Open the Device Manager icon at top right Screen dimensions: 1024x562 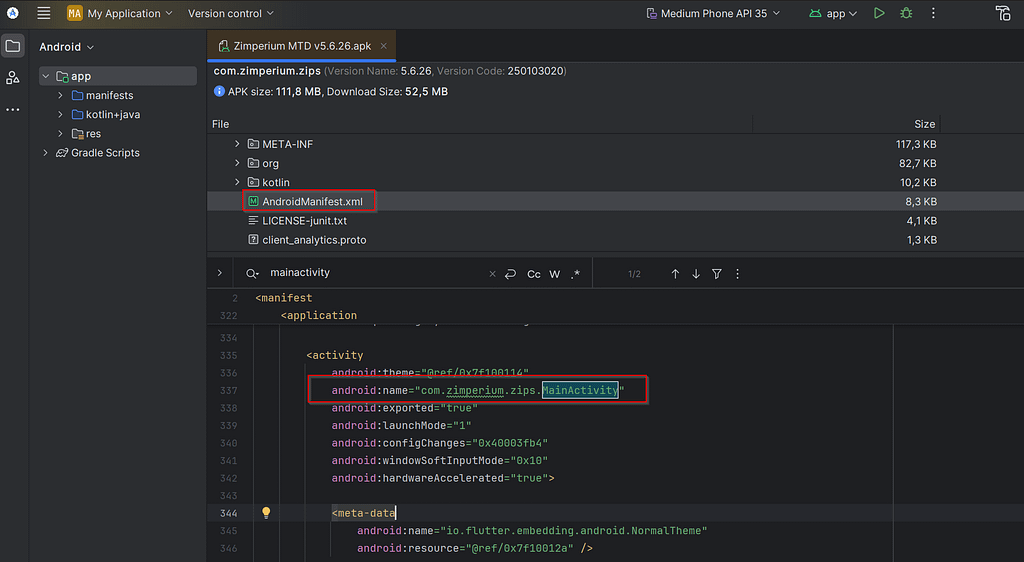point(1003,13)
